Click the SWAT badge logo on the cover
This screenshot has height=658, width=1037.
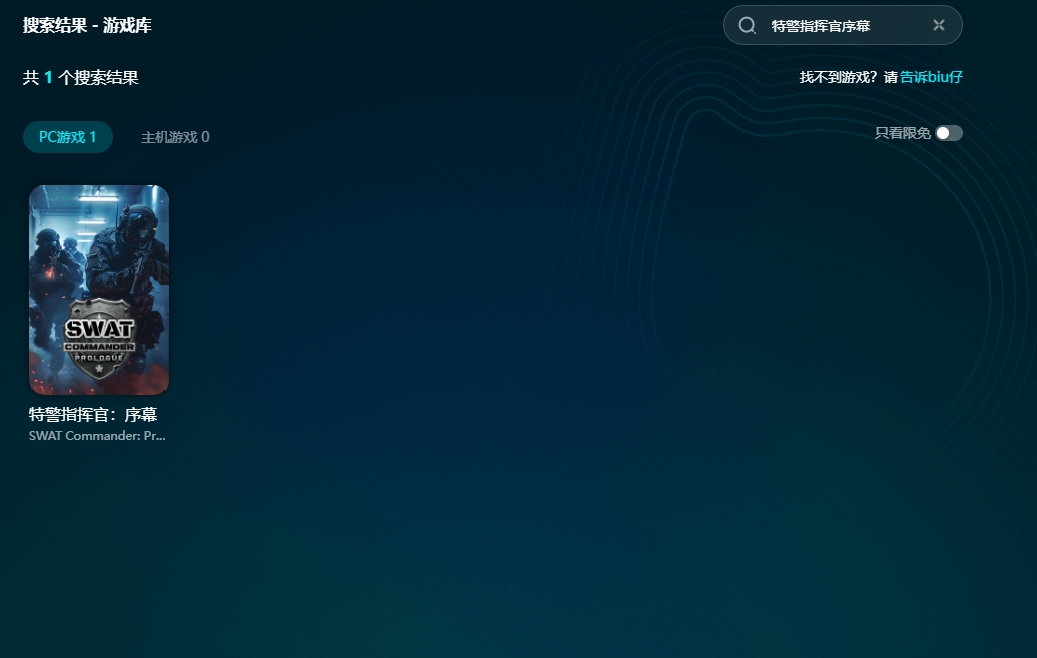click(99, 337)
